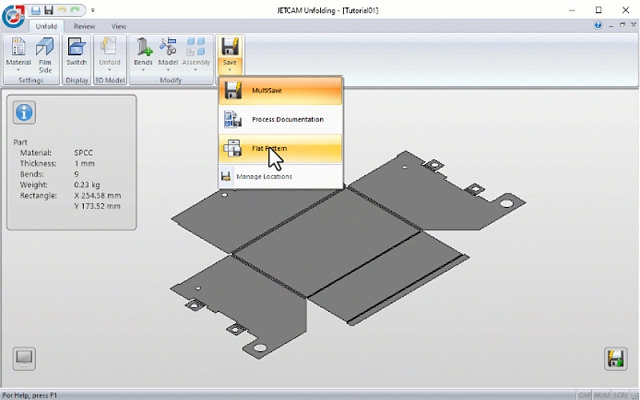Image resolution: width=640 pixels, height=400 pixels.
Task: Click the Y 173.52 mm rectangle value
Action: pyautogui.click(x=97, y=206)
